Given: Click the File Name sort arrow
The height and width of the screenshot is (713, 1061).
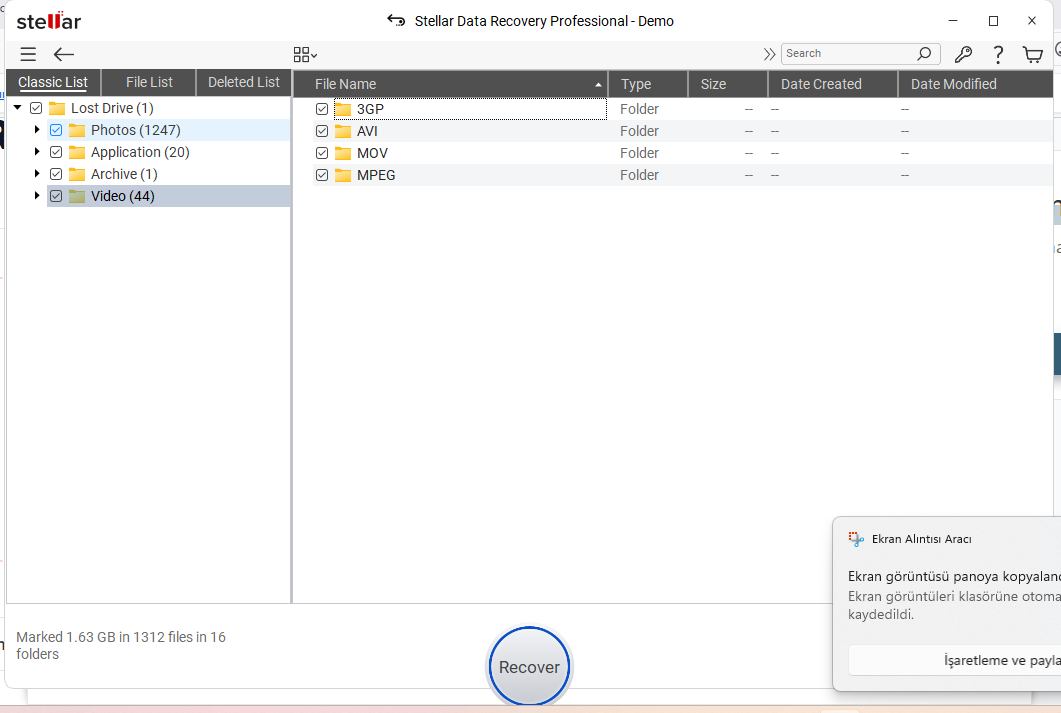Looking at the screenshot, I should pyautogui.click(x=598, y=85).
